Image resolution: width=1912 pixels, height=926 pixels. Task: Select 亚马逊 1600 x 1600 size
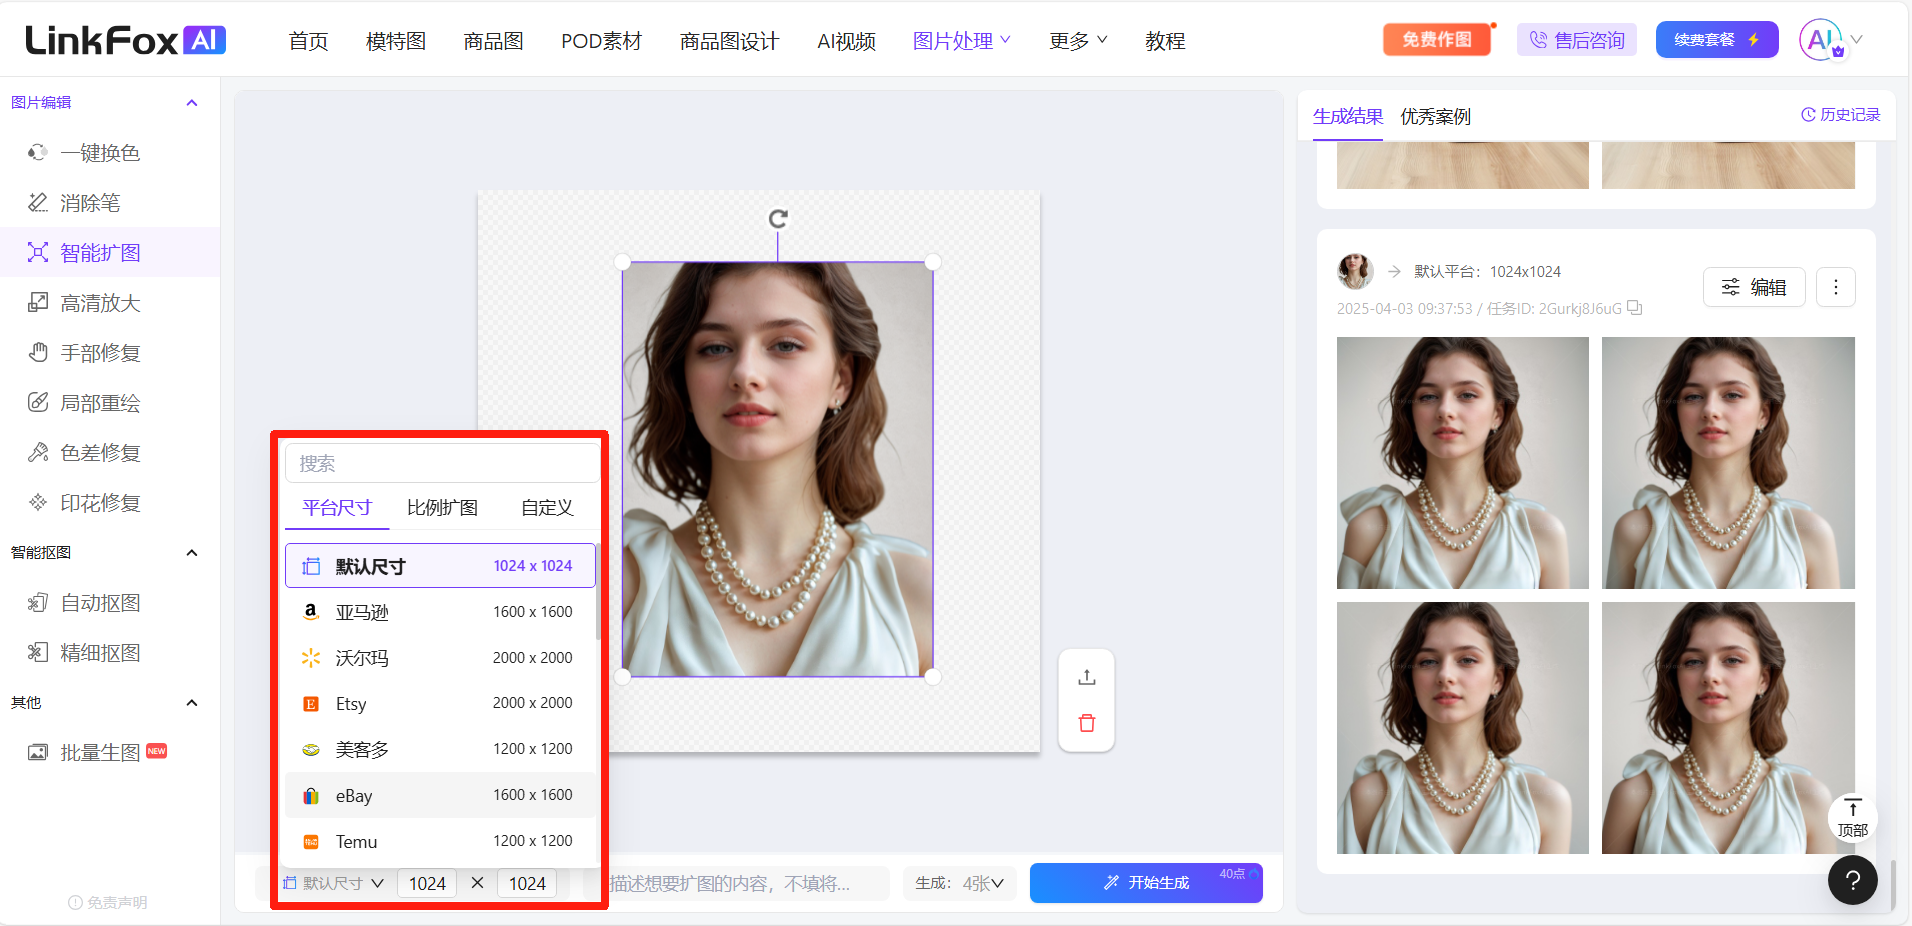tap(440, 612)
